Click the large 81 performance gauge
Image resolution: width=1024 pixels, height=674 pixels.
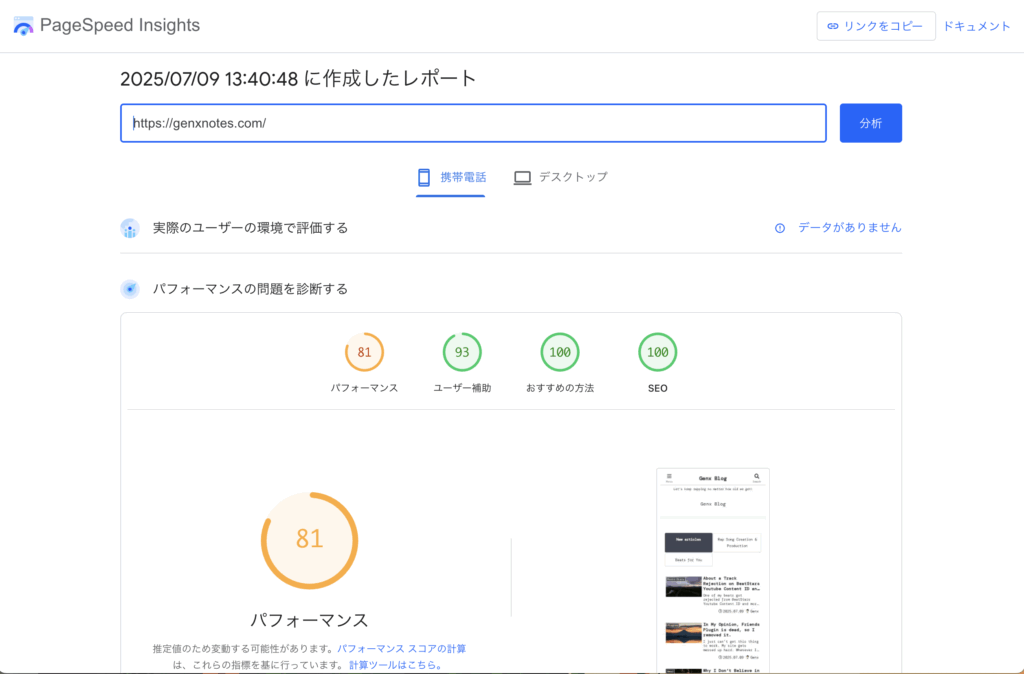click(x=310, y=541)
